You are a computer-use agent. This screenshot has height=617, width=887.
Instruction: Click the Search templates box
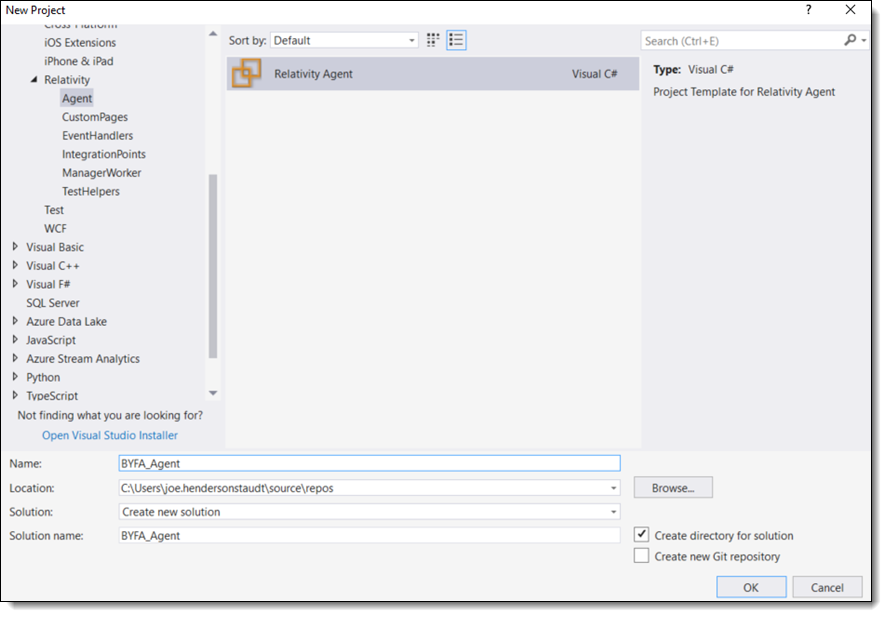[742, 41]
